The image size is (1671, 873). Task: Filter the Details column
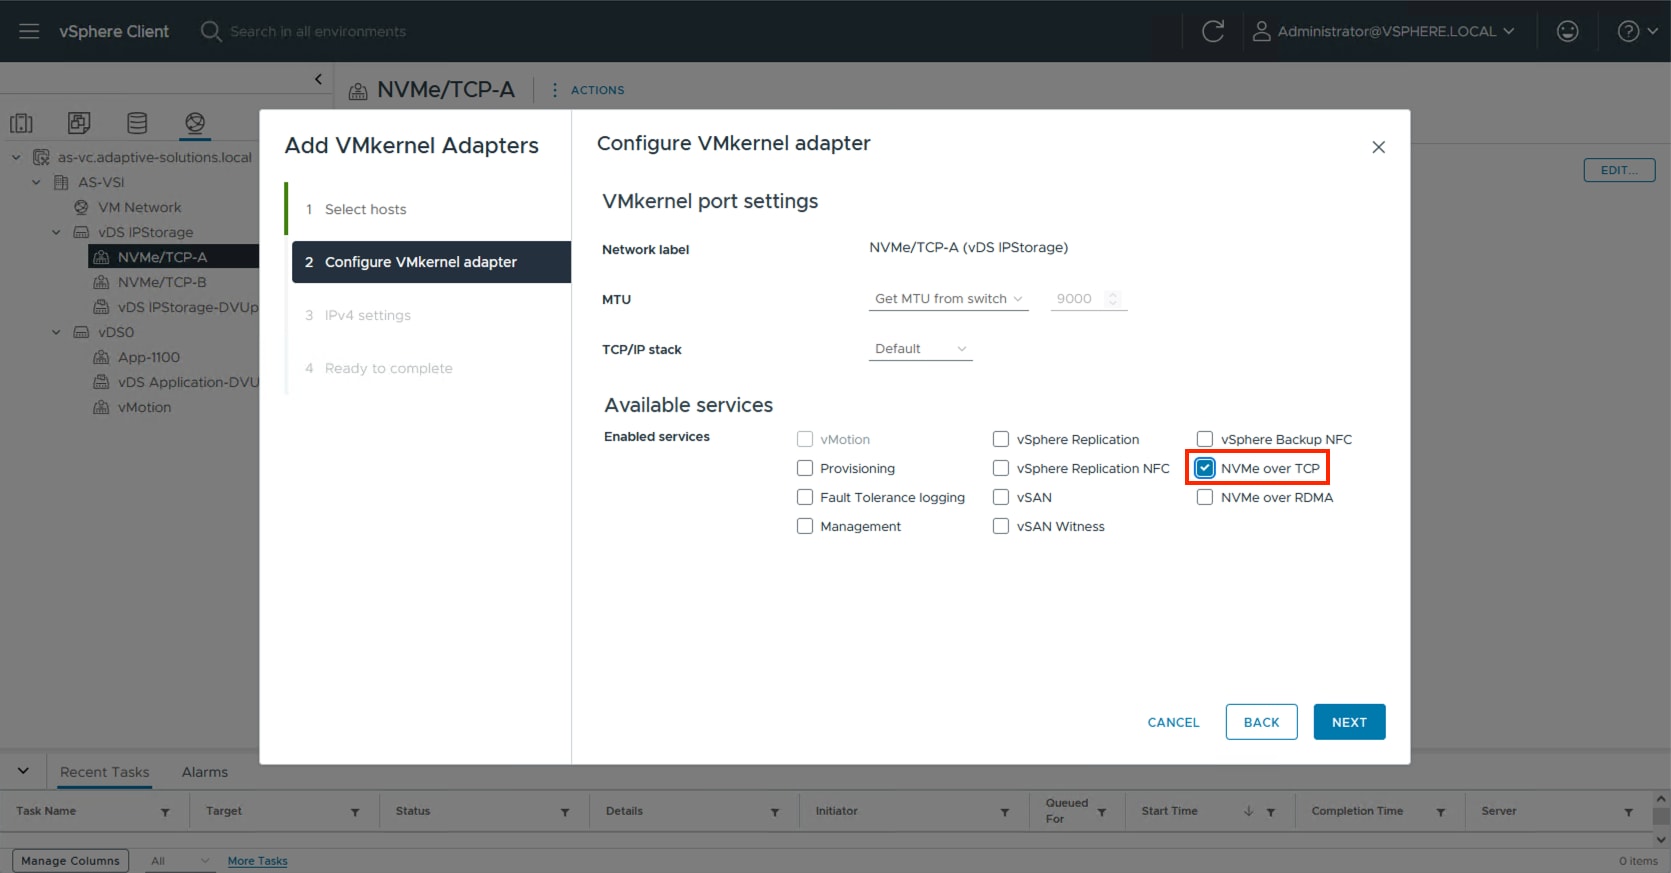point(775,812)
